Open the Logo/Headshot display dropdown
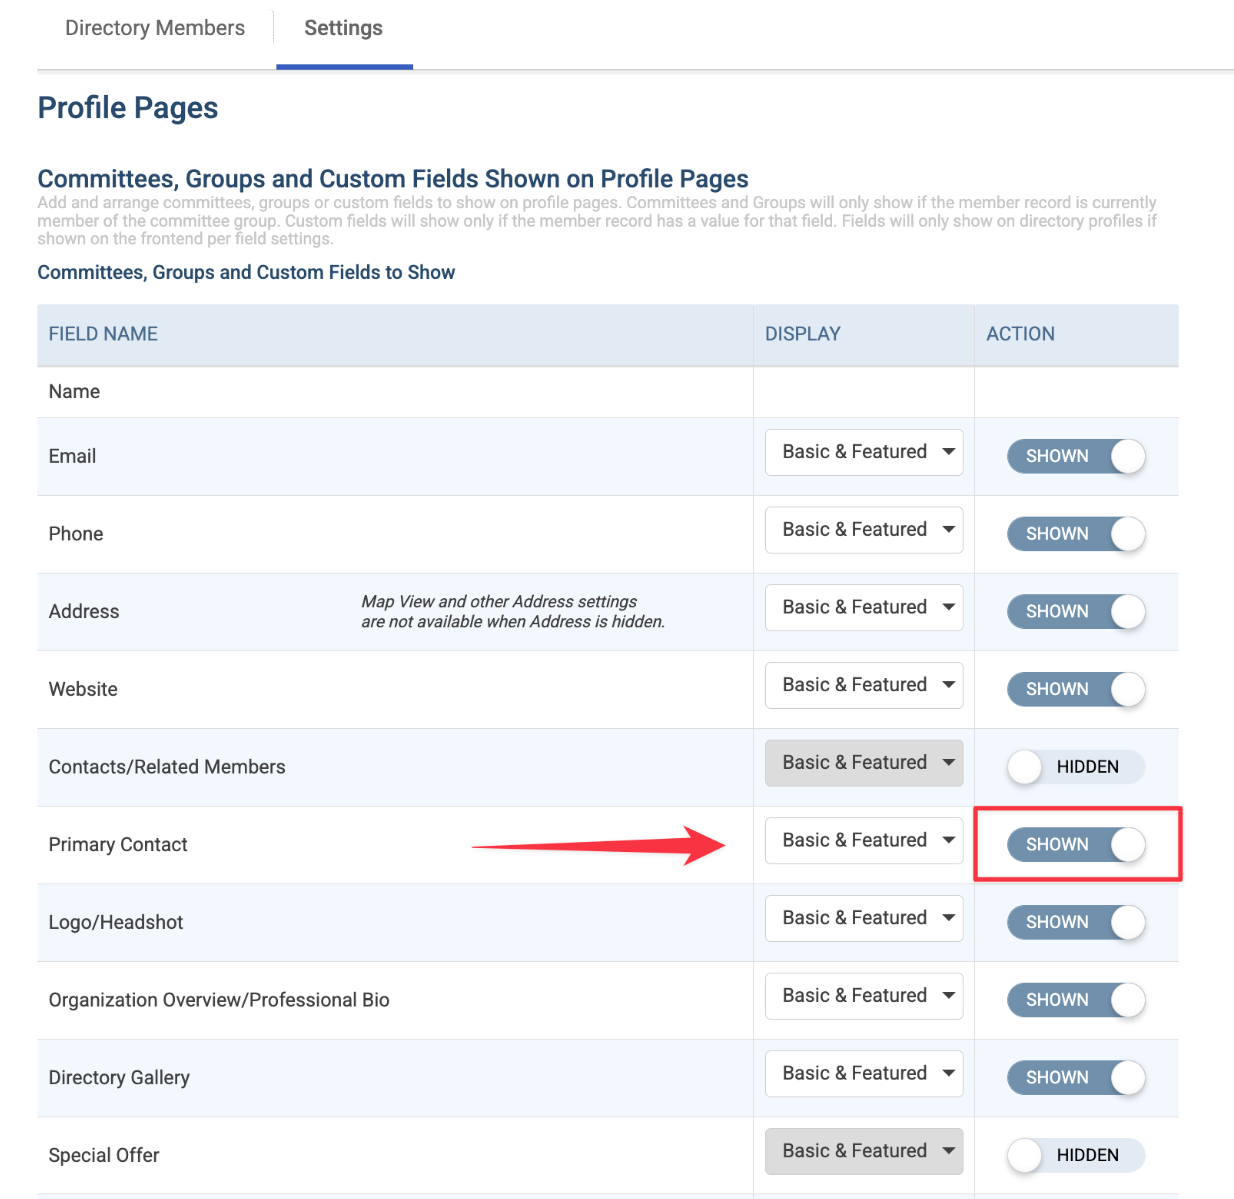The width and height of the screenshot is (1234, 1199). (864, 918)
